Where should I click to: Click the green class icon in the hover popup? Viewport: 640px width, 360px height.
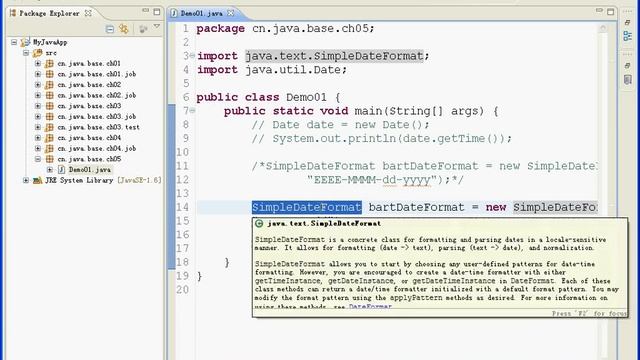point(259,223)
